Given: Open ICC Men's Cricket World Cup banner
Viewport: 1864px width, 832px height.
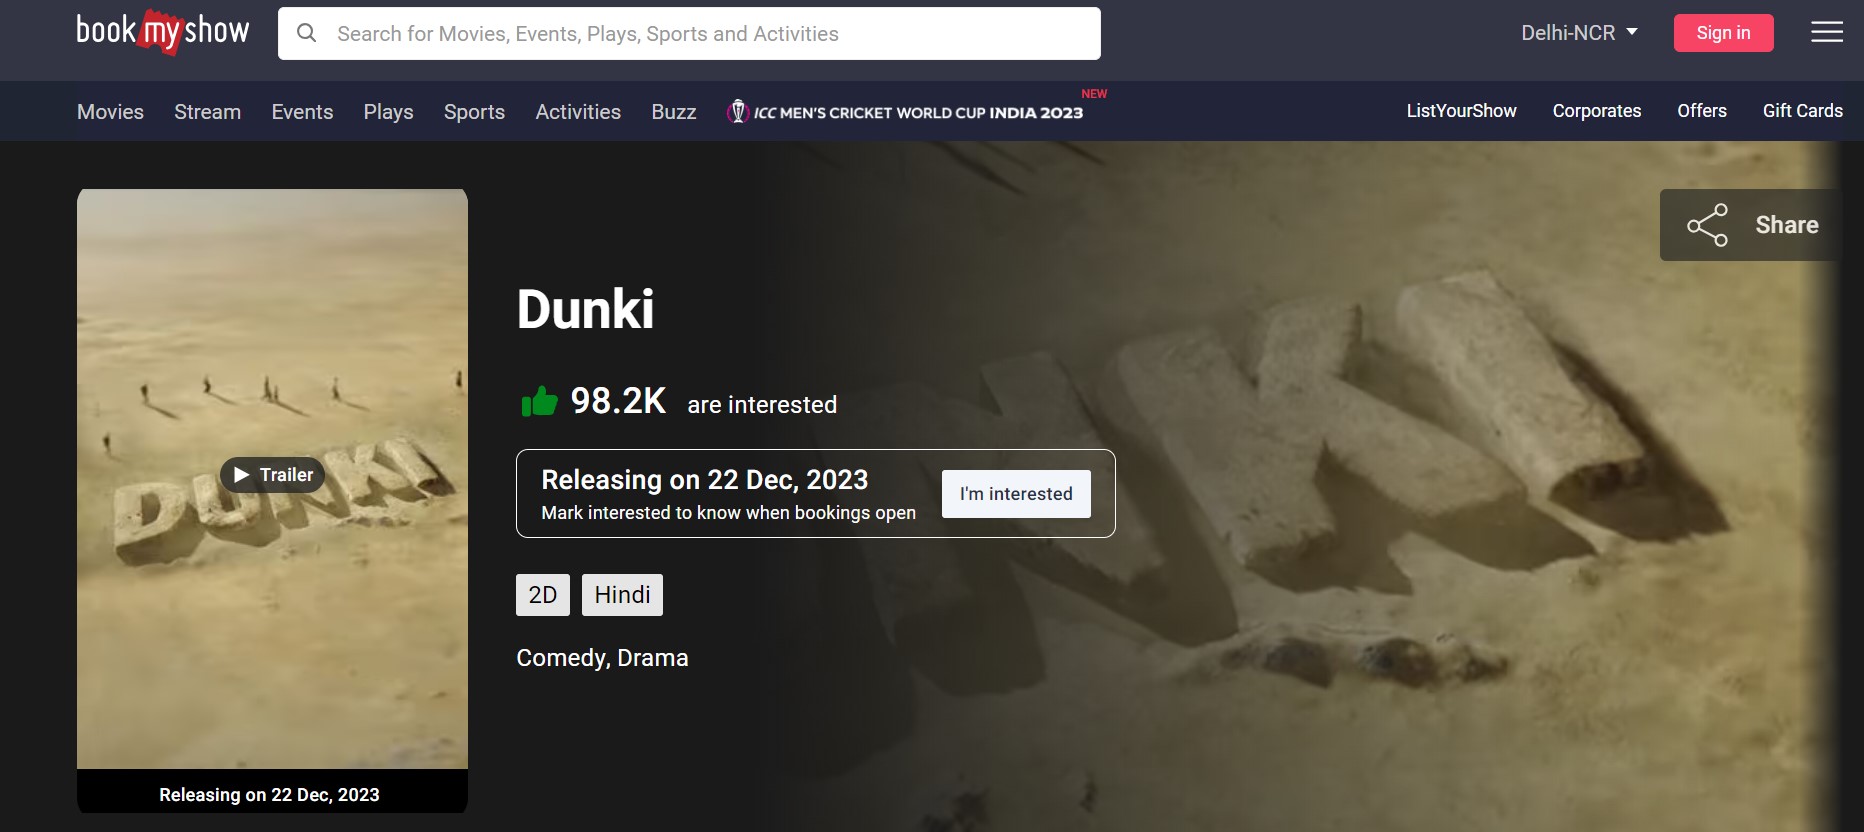Looking at the screenshot, I should click(906, 112).
